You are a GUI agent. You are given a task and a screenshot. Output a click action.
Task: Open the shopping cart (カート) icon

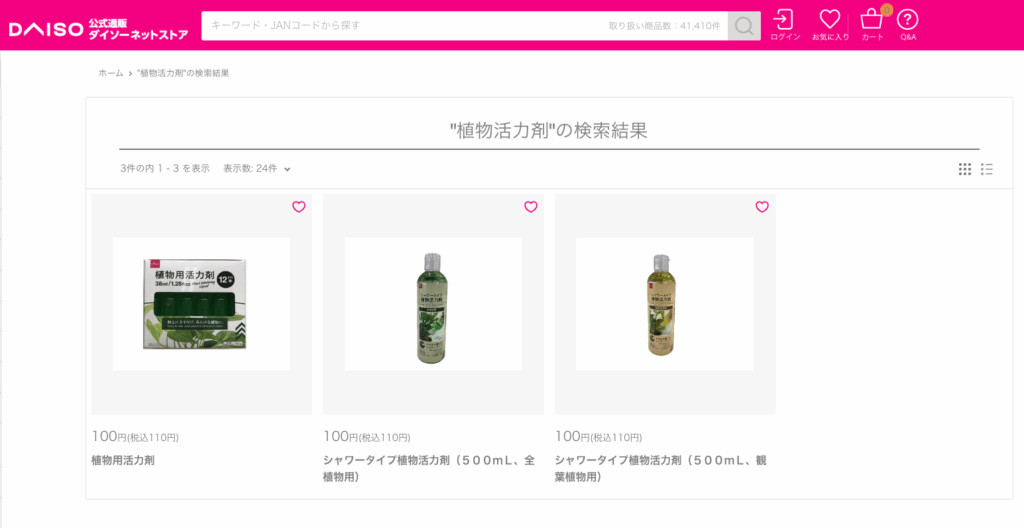click(872, 25)
